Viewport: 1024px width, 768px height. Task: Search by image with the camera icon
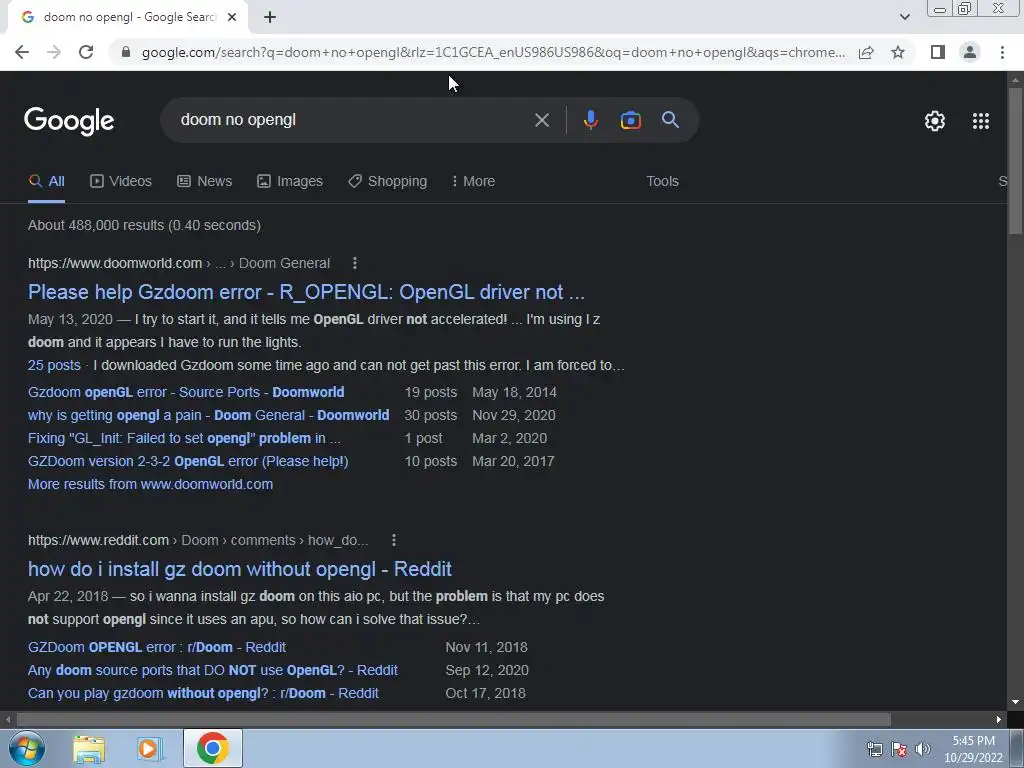pyautogui.click(x=631, y=120)
